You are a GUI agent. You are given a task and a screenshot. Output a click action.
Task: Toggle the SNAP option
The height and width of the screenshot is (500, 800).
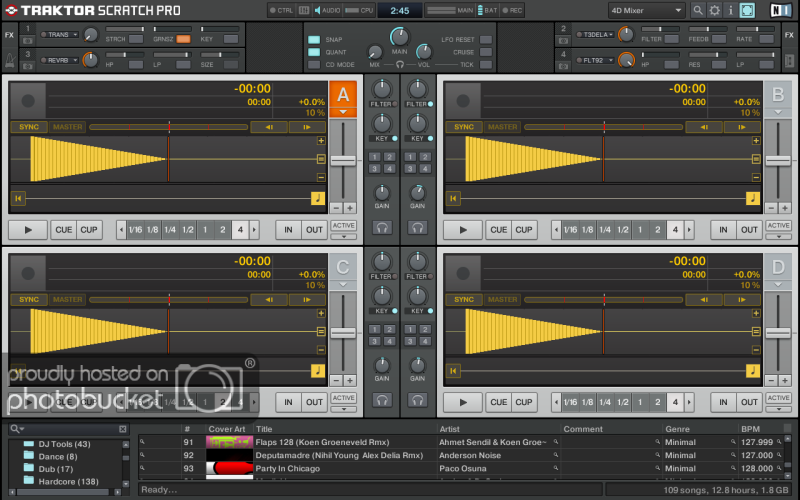pyautogui.click(x=314, y=39)
